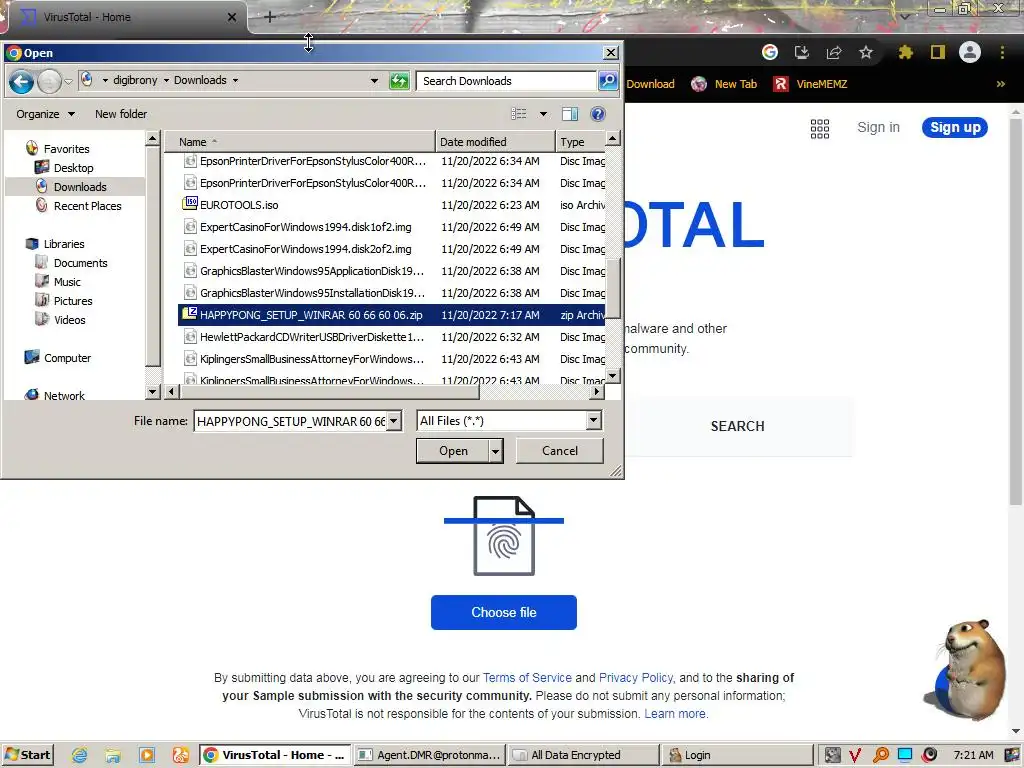This screenshot has width=1024, height=768.
Task: Switch to SEARCH tab on VirusTotal
Action: pyautogui.click(x=737, y=426)
